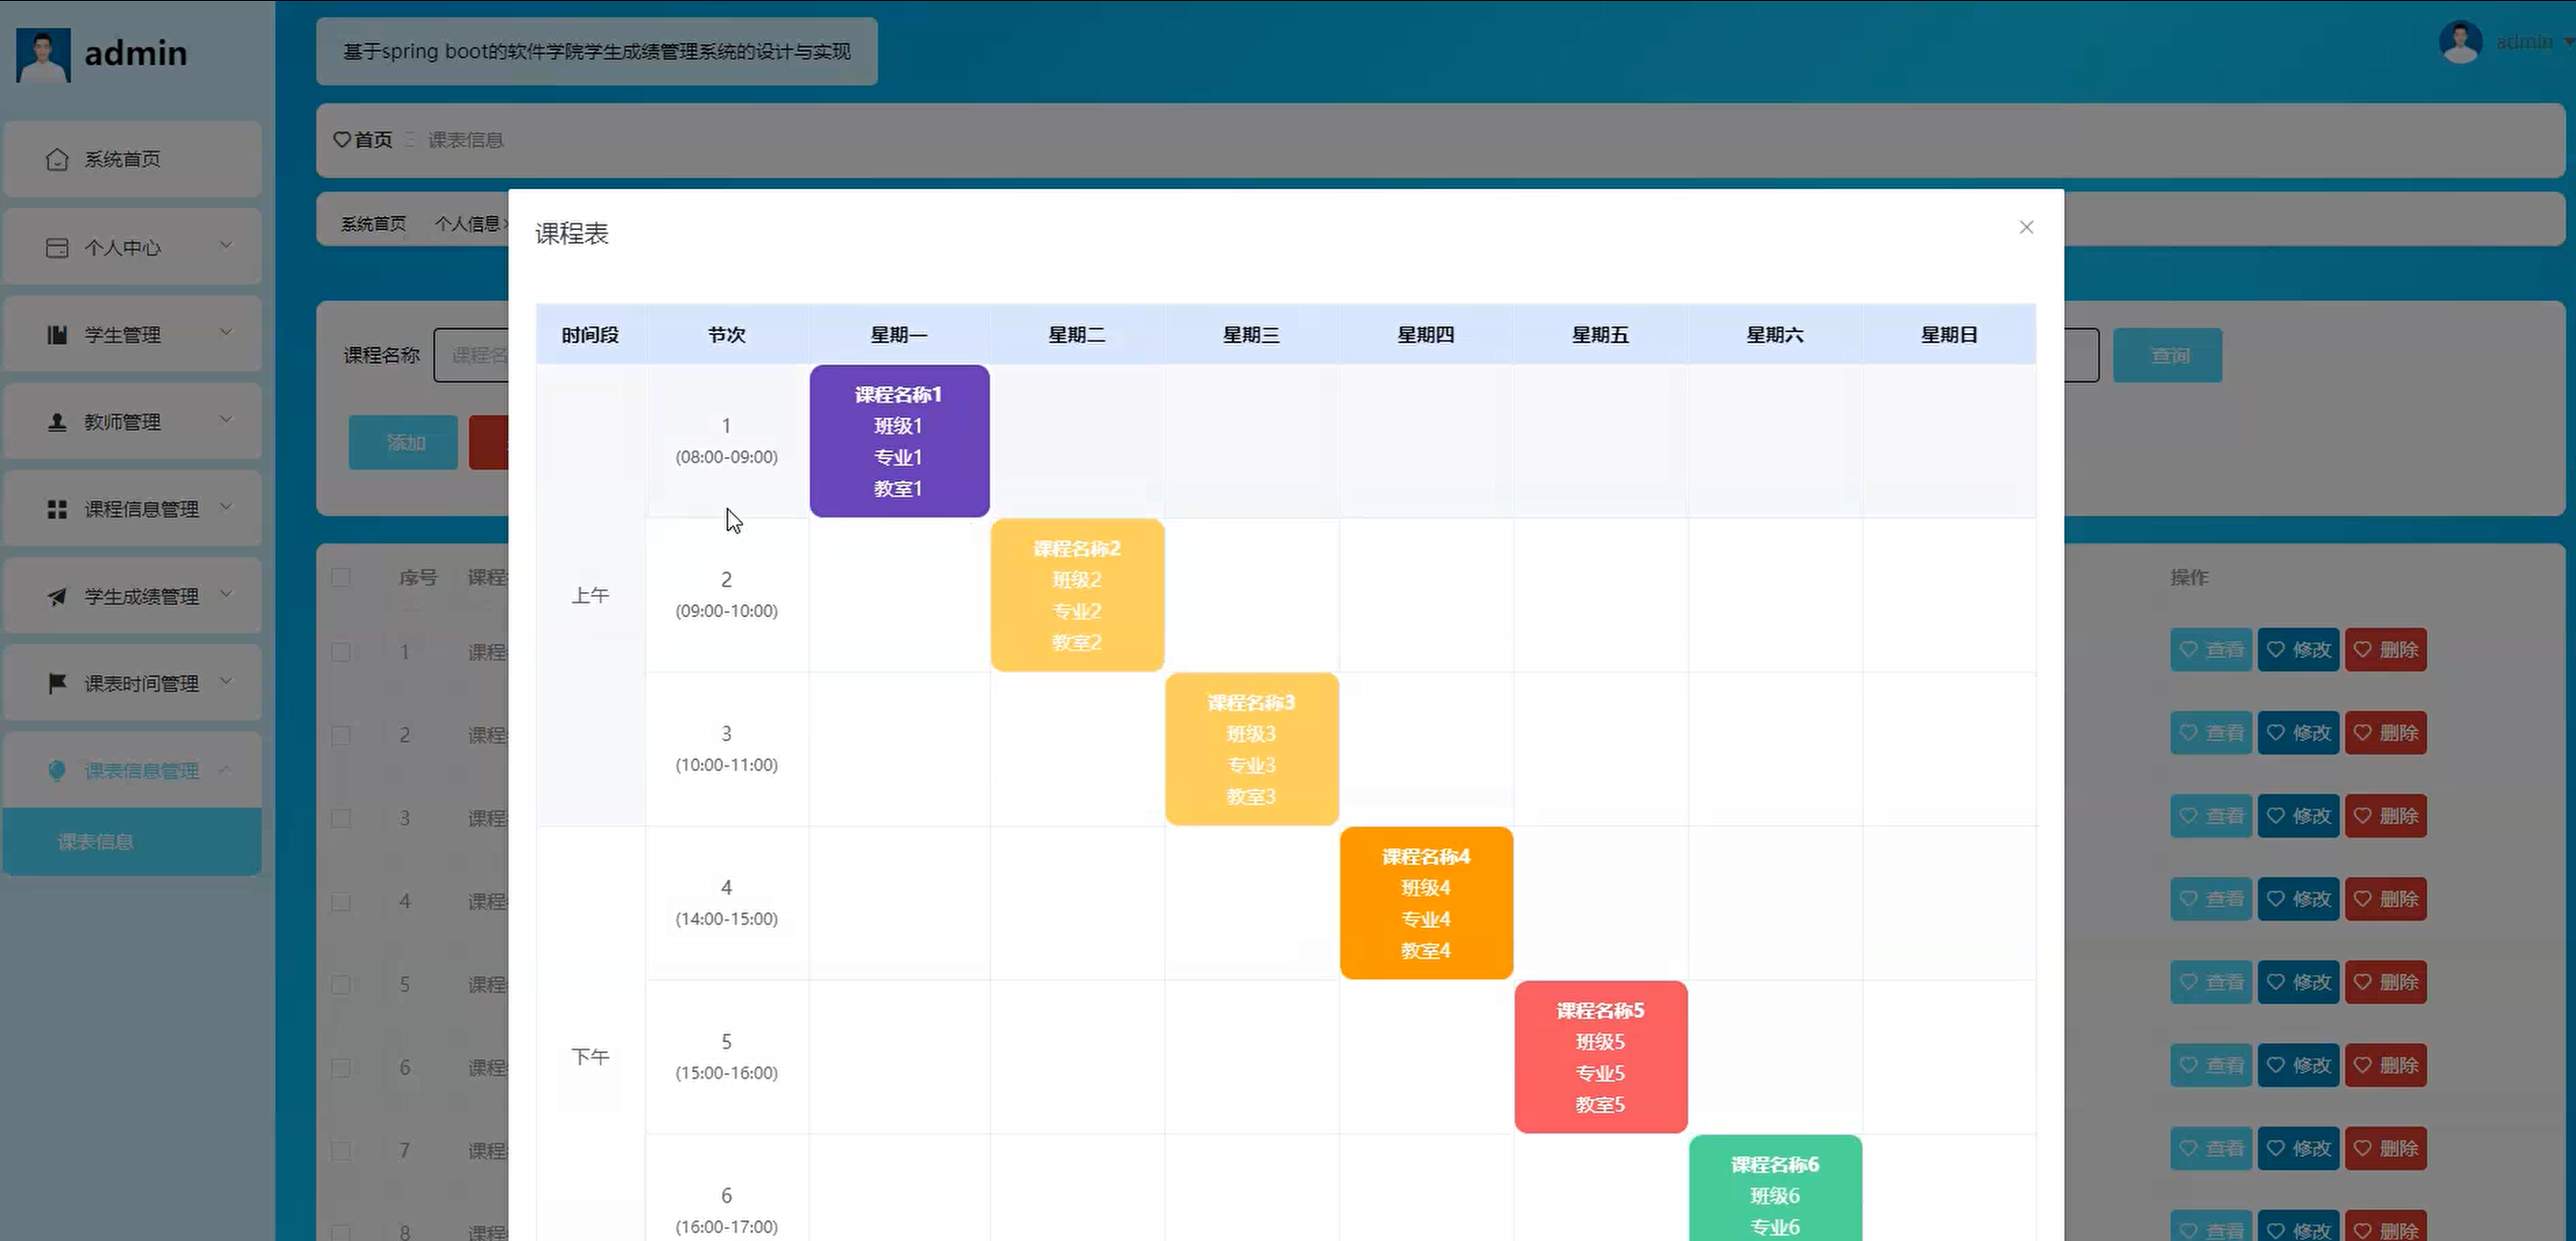This screenshot has height=1241, width=2576.
Task: Click the 课程名称 search input field
Action: pyautogui.click(x=471, y=355)
